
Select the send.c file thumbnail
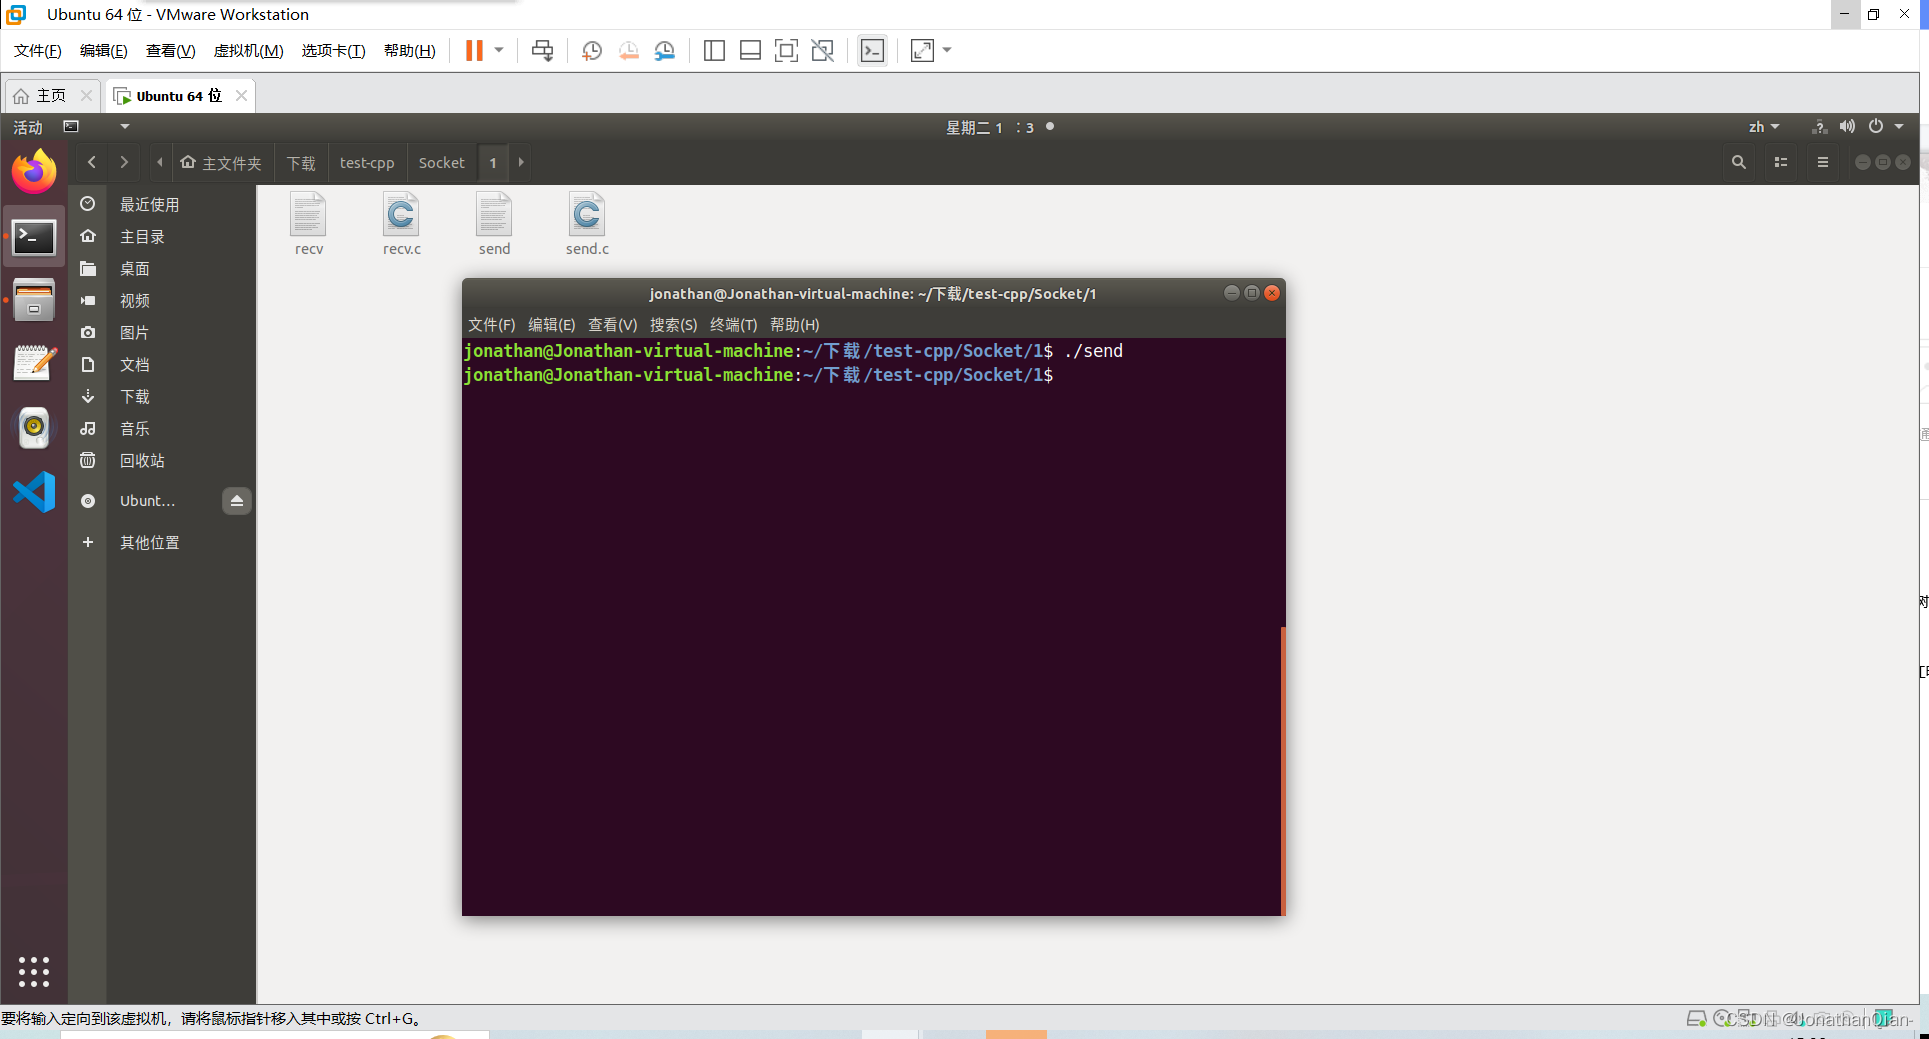click(587, 215)
